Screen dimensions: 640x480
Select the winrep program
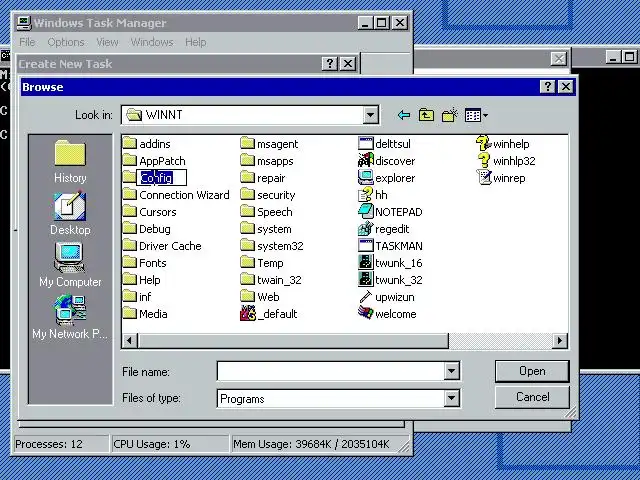pyautogui.click(x=501, y=178)
